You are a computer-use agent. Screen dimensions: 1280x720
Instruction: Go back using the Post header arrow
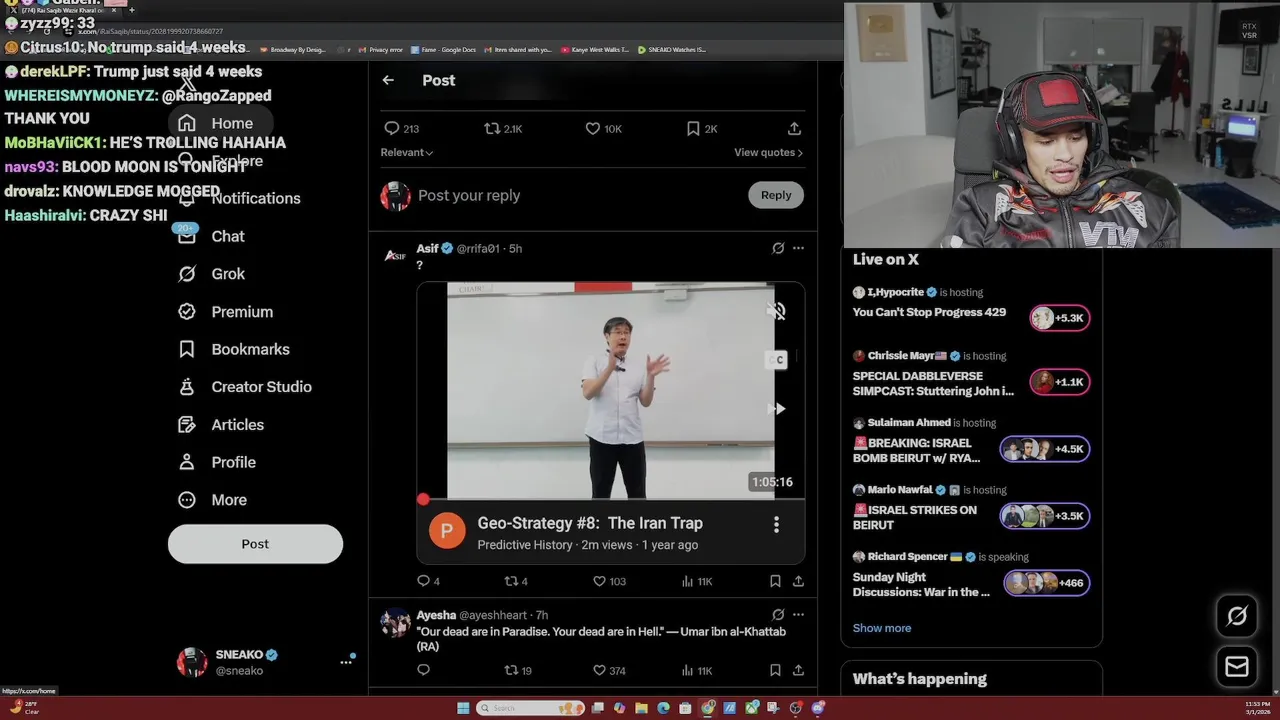[388, 80]
